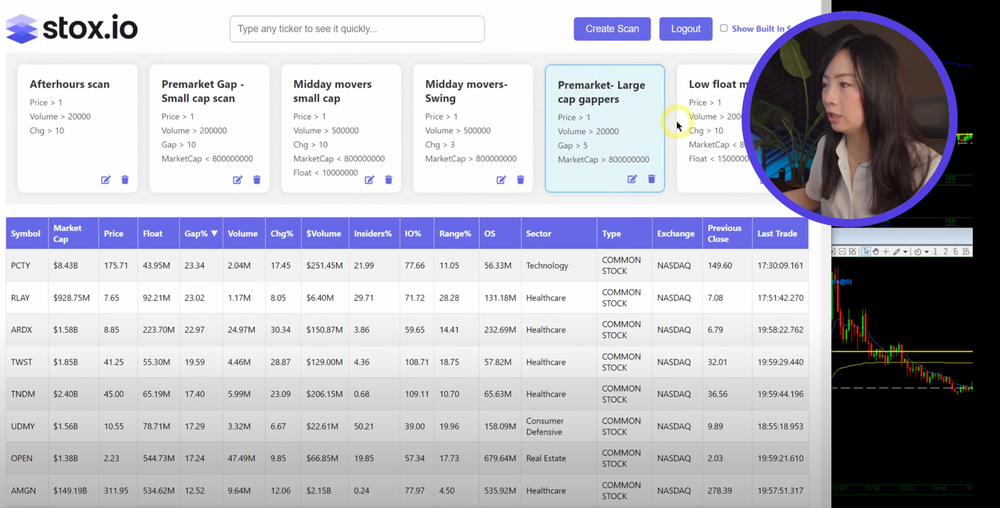The height and width of the screenshot is (508, 1000).
Task: Click the zoom out magnifier in chart toolbar
Action: (842, 252)
